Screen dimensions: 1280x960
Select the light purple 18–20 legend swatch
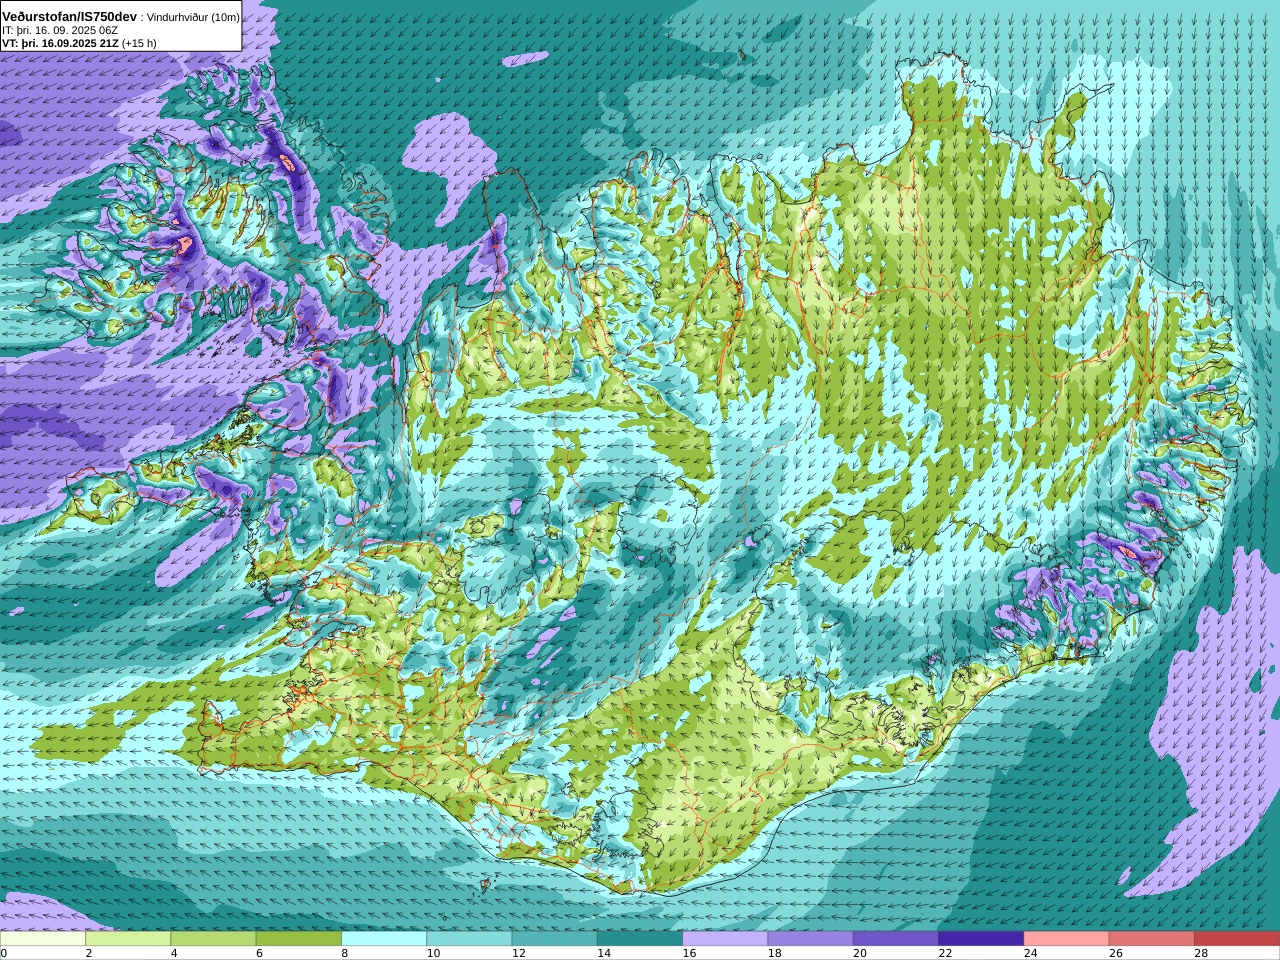(x=810, y=939)
